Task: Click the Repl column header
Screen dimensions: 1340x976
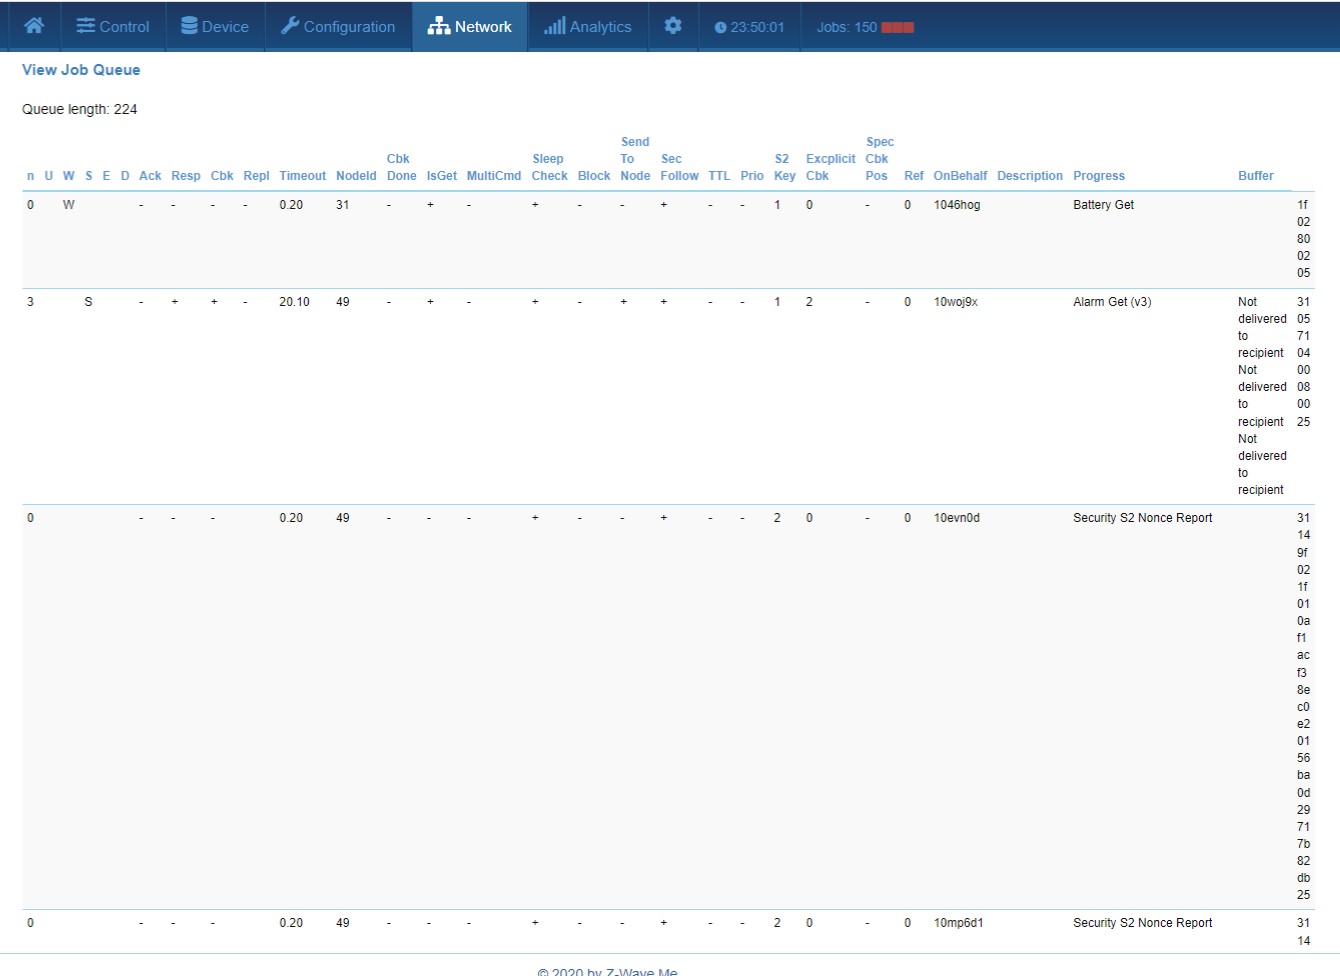Action: pyautogui.click(x=256, y=176)
